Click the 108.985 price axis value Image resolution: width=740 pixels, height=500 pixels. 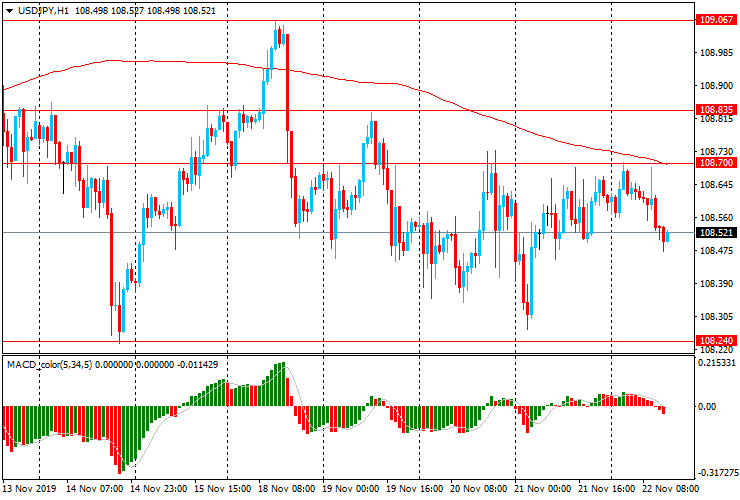[716, 53]
